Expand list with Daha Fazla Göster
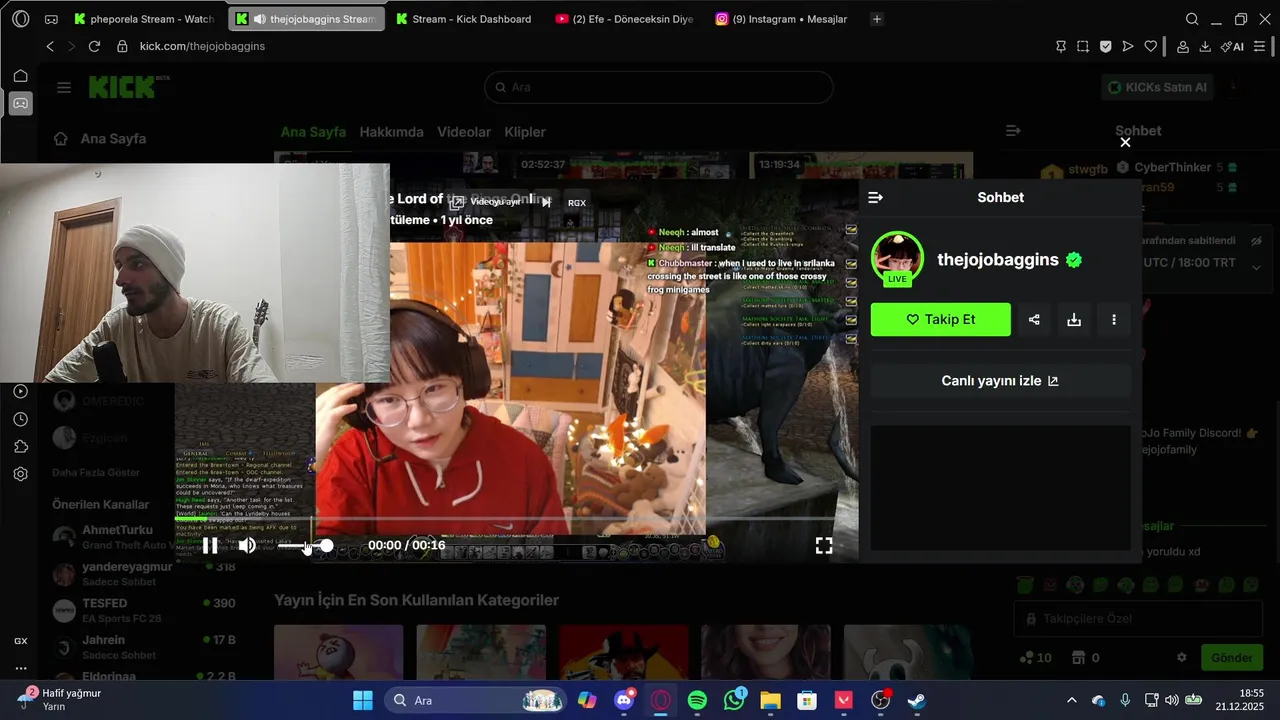 96,472
